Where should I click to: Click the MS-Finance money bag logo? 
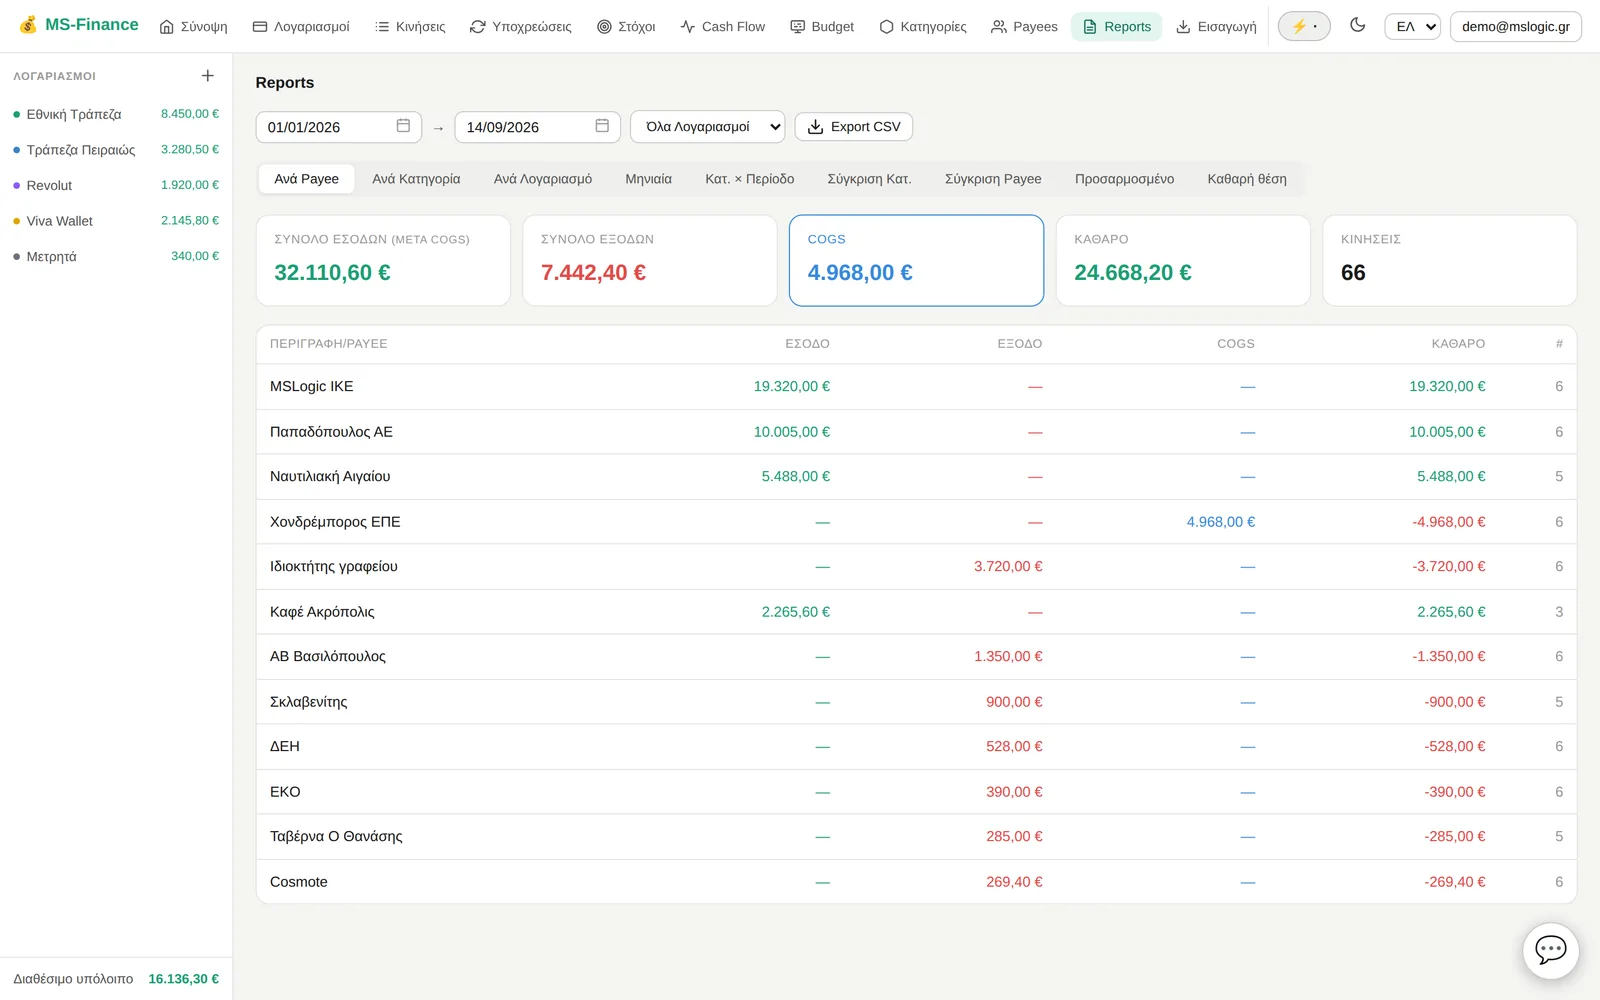click(28, 25)
